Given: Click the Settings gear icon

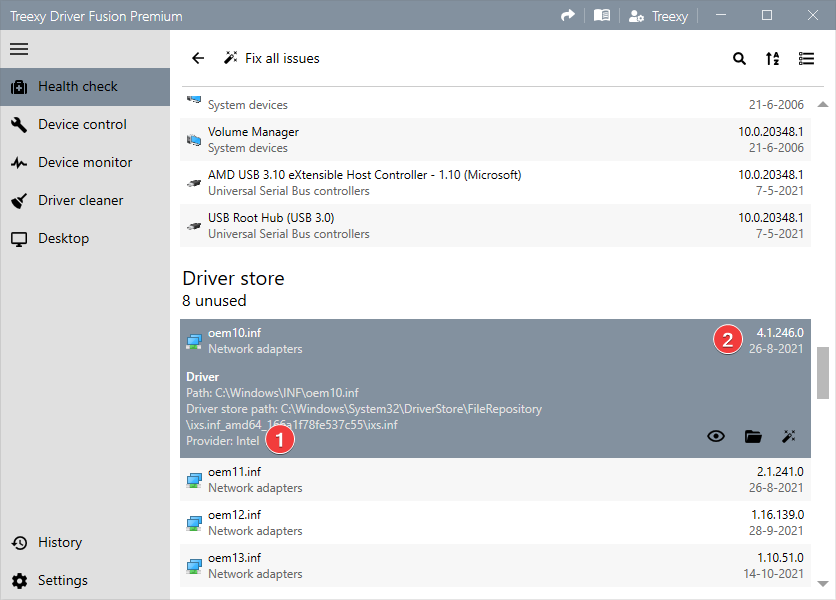Looking at the screenshot, I should [19, 581].
